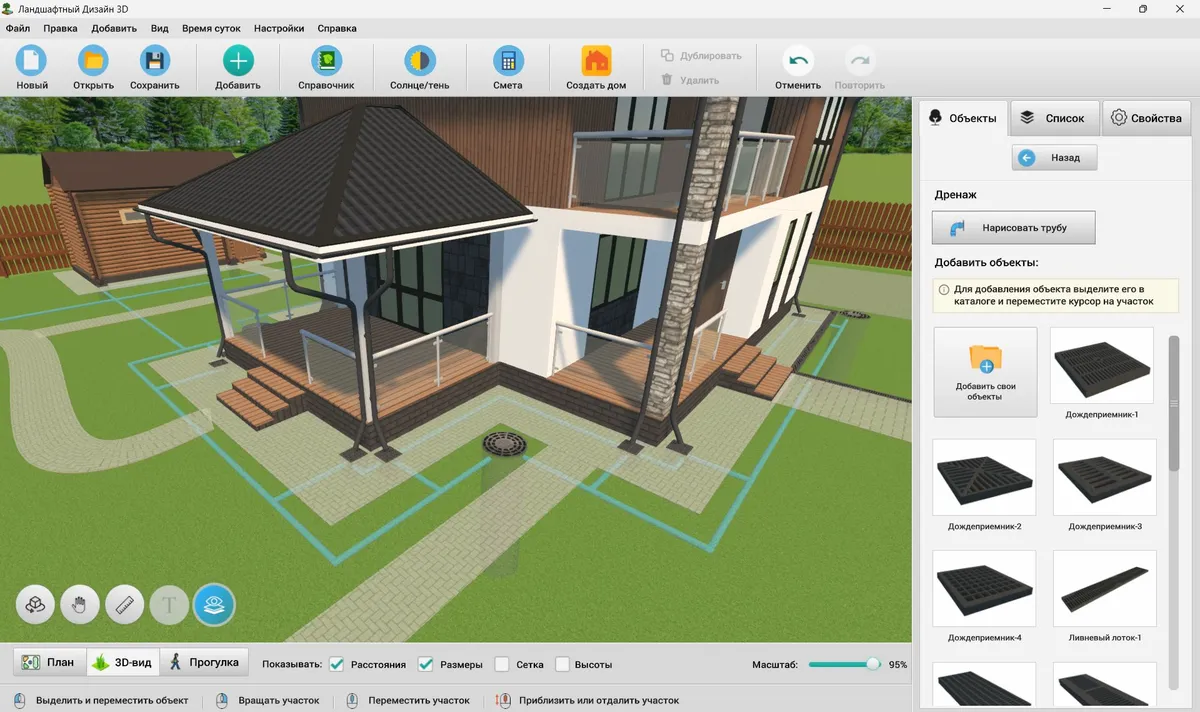Enable the Высоты heights checkbox
This screenshot has height=712, width=1200.
click(562, 664)
